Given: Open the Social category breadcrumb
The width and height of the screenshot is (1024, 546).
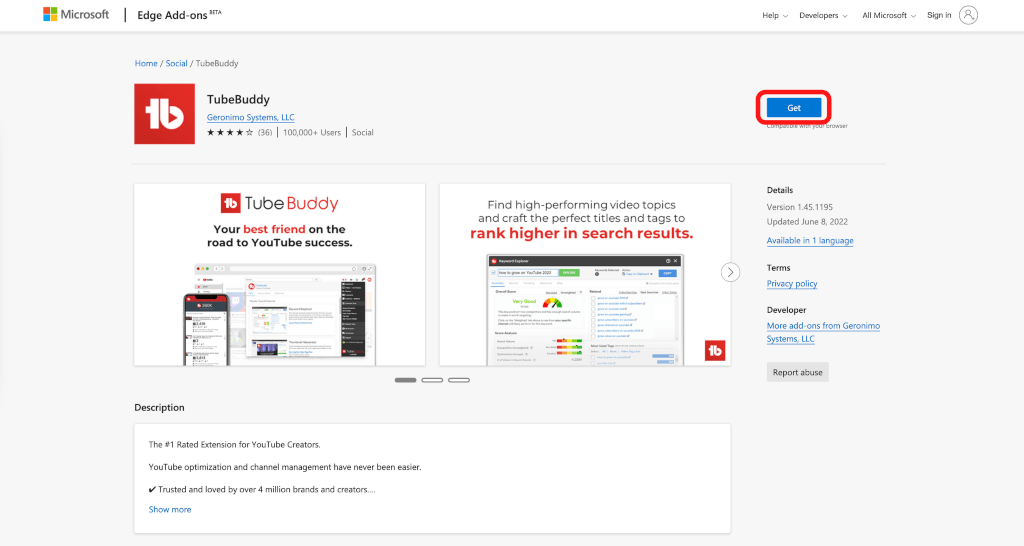Looking at the screenshot, I should (x=176, y=63).
